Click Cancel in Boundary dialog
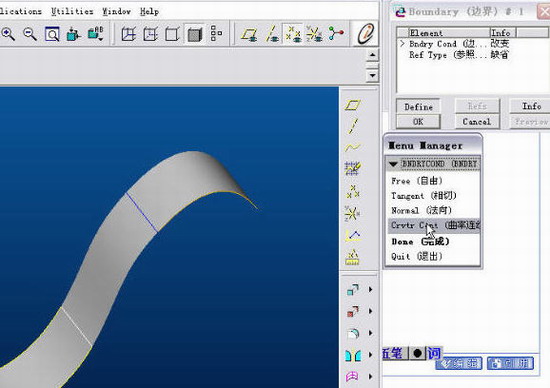Screen dimensions: 550x388 pyautogui.click(x=477, y=122)
